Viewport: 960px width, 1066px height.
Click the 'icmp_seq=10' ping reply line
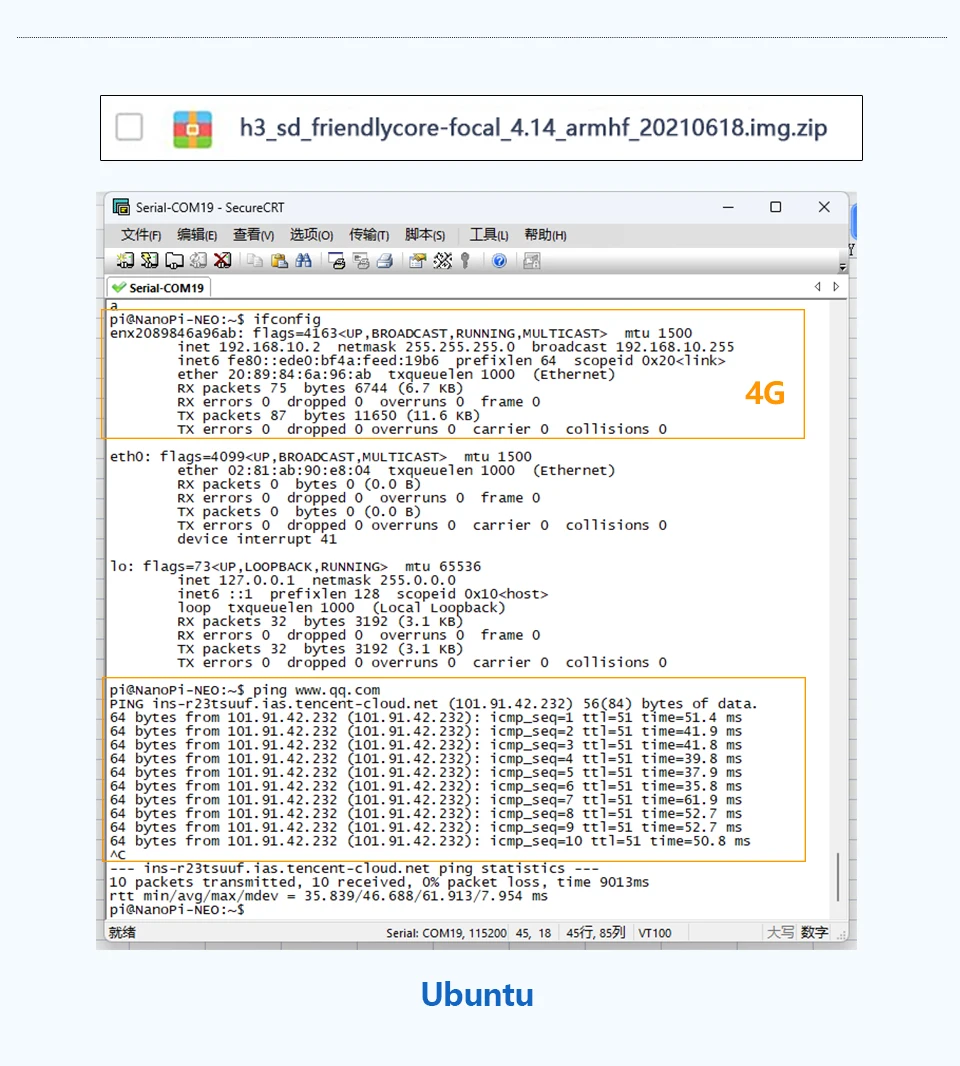coord(430,841)
